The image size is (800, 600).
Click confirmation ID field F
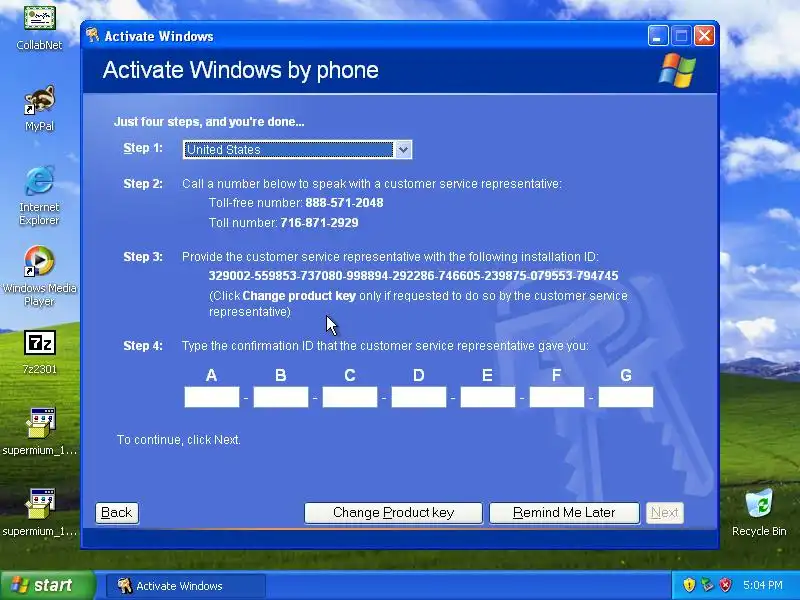click(x=557, y=397)
